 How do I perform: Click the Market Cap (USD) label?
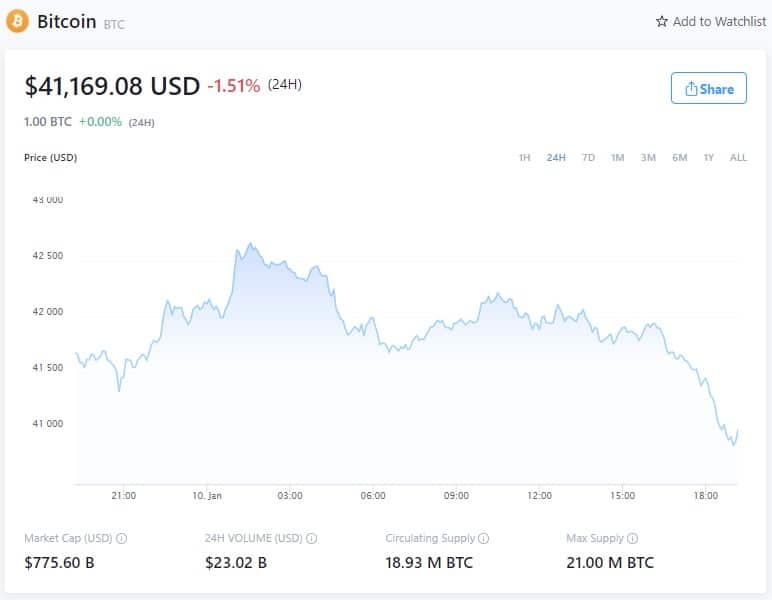pos(68,538)
